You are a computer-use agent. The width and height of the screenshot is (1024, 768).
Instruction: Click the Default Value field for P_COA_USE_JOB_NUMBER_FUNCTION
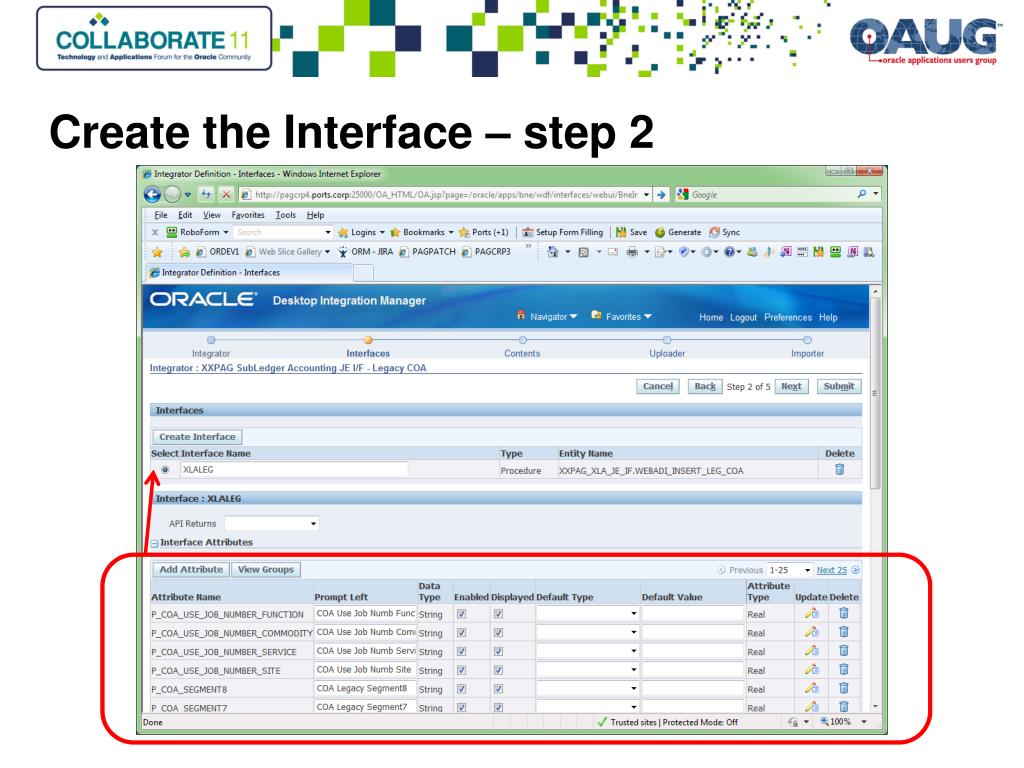[x=693, y=613]
